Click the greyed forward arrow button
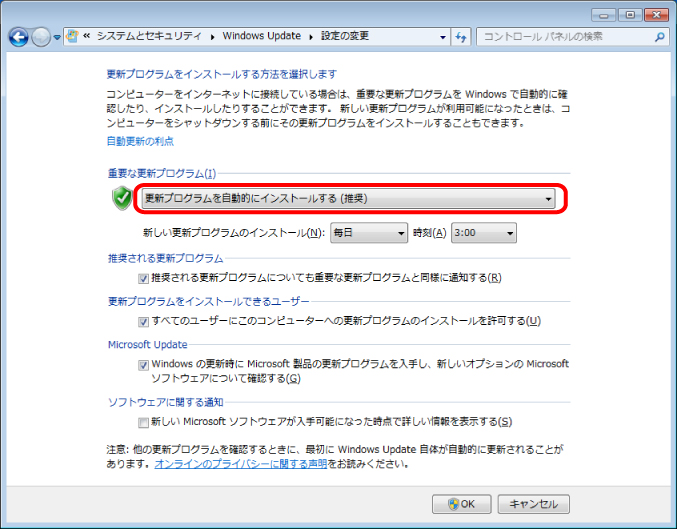Screen dimensions: 677x529 tap(41, 37)
